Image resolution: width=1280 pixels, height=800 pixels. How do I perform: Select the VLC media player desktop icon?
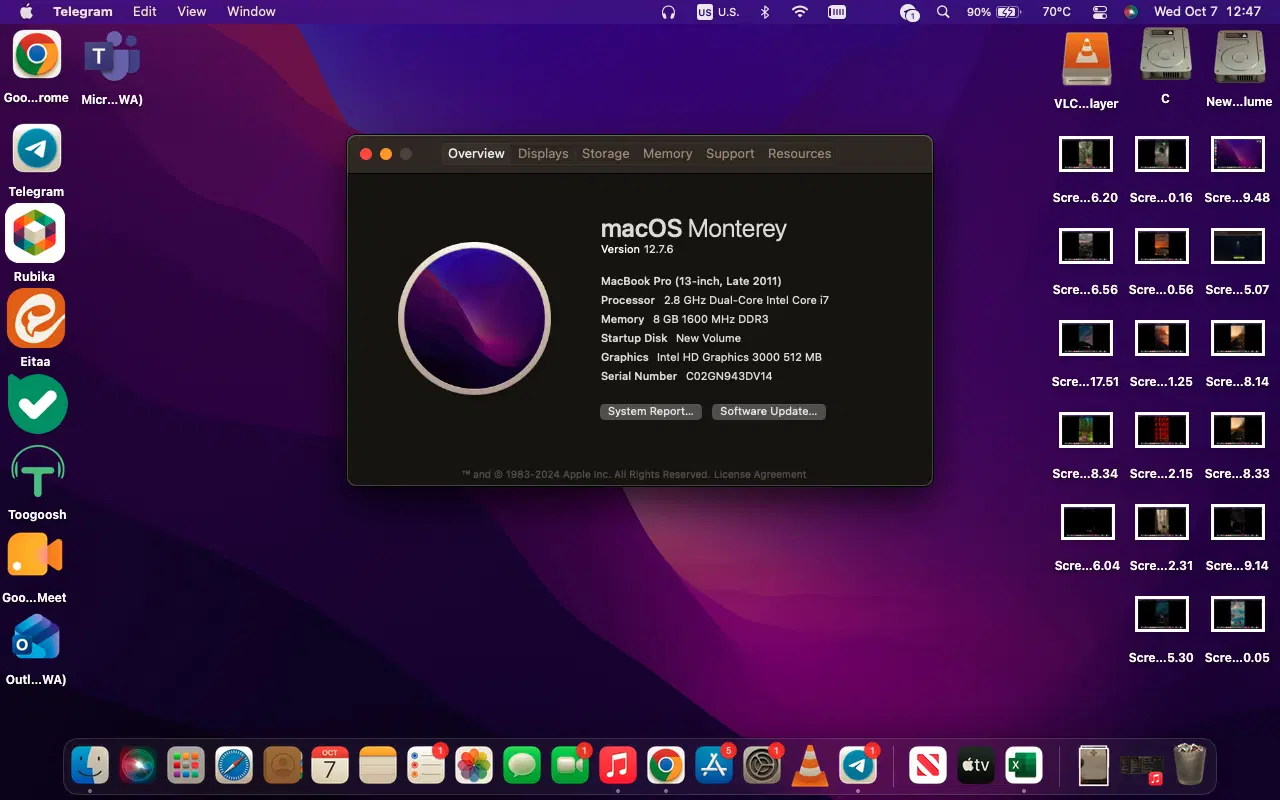[1086, 60]
